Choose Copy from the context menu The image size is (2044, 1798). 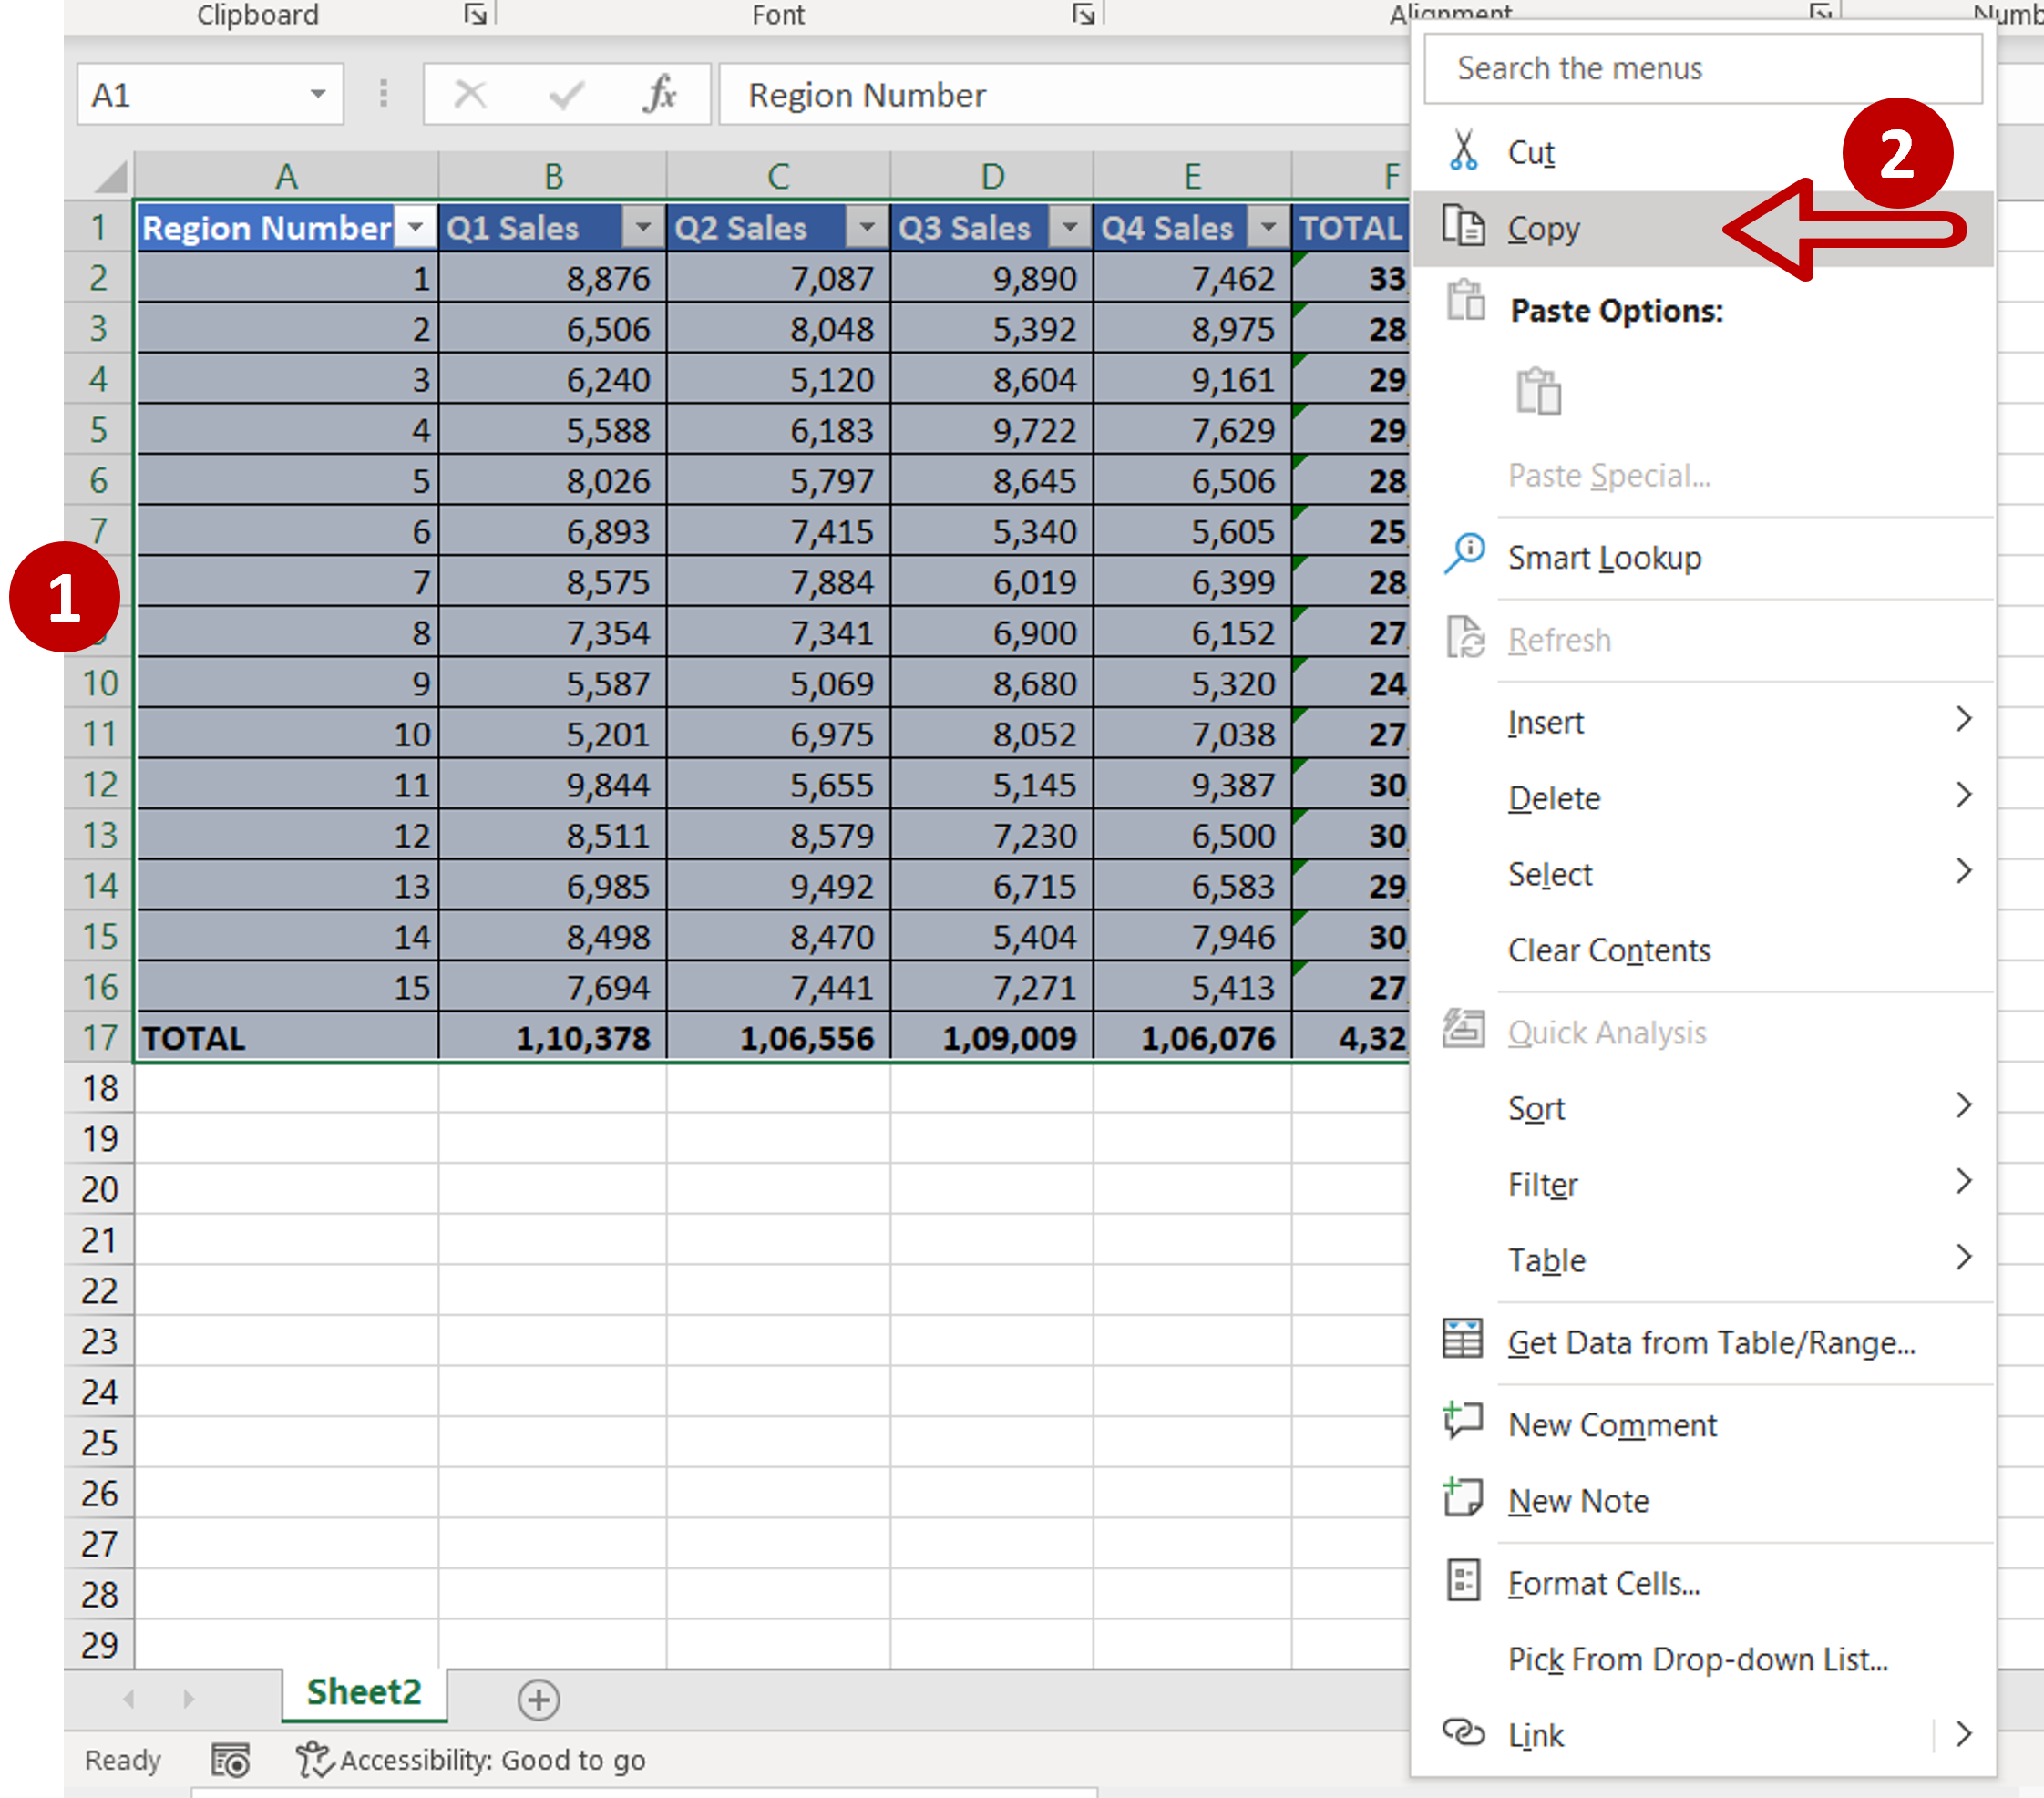1704,228
